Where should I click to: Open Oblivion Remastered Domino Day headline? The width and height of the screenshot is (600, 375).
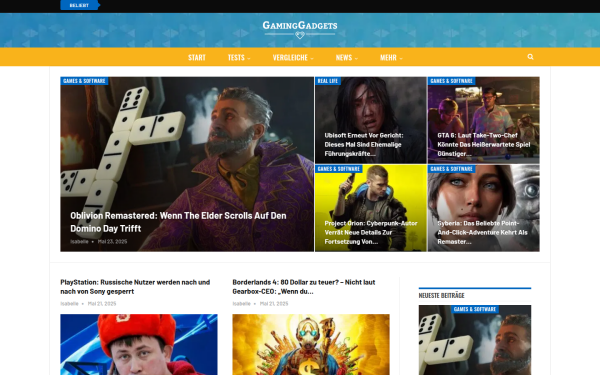178,222
